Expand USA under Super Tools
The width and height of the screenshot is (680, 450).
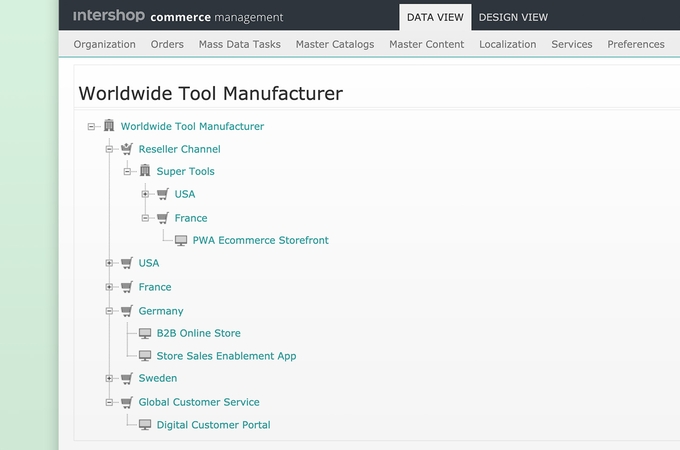pyautogui.click(x=145, y=194)
